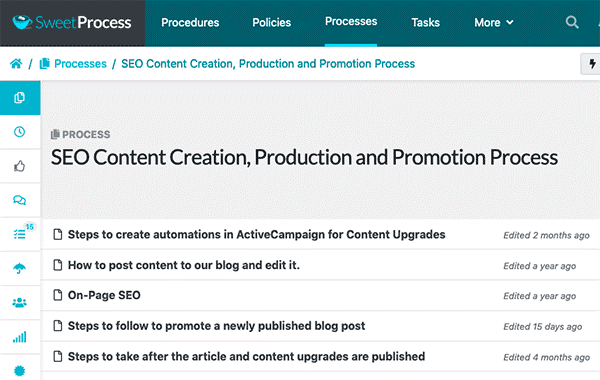Click the SweetProcess logo
The image size is (600, 380).
(x=72, y=23)
